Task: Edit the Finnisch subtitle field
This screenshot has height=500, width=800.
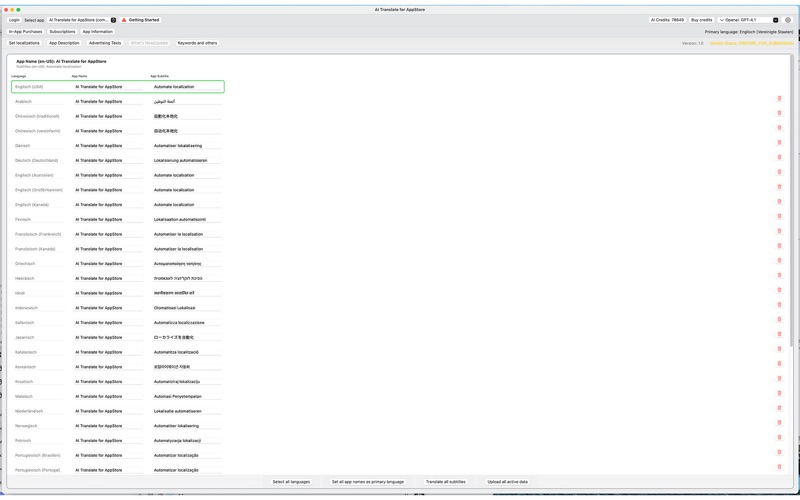Action: (x=187, y=219)
